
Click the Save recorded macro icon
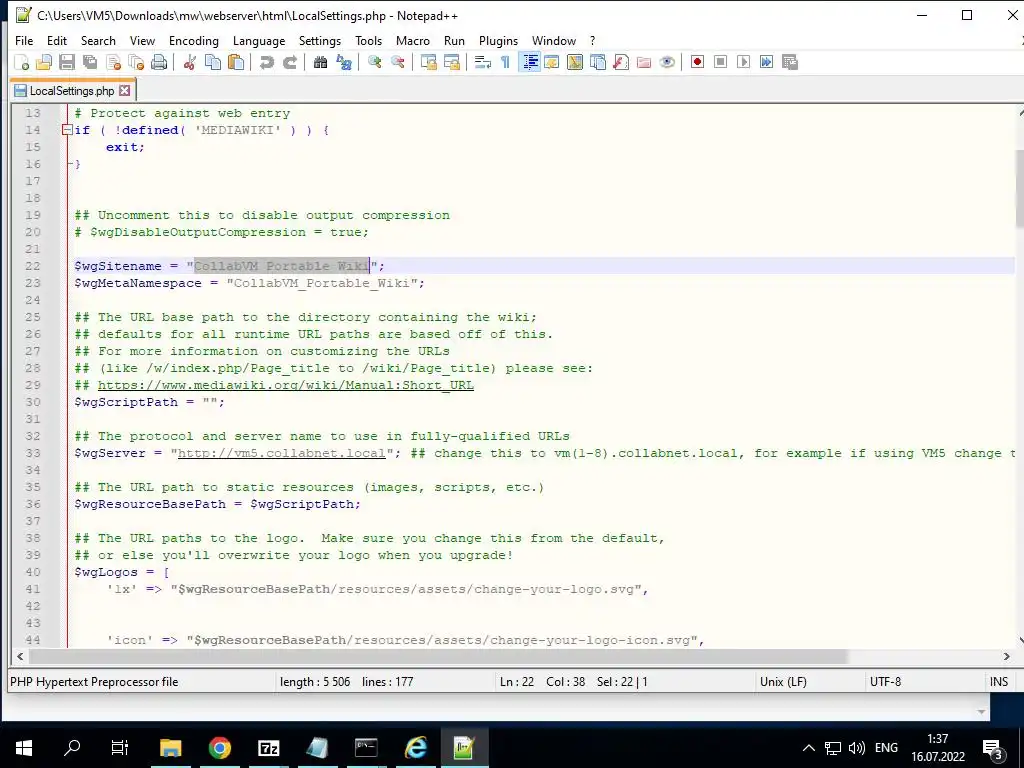coord(790,62)
